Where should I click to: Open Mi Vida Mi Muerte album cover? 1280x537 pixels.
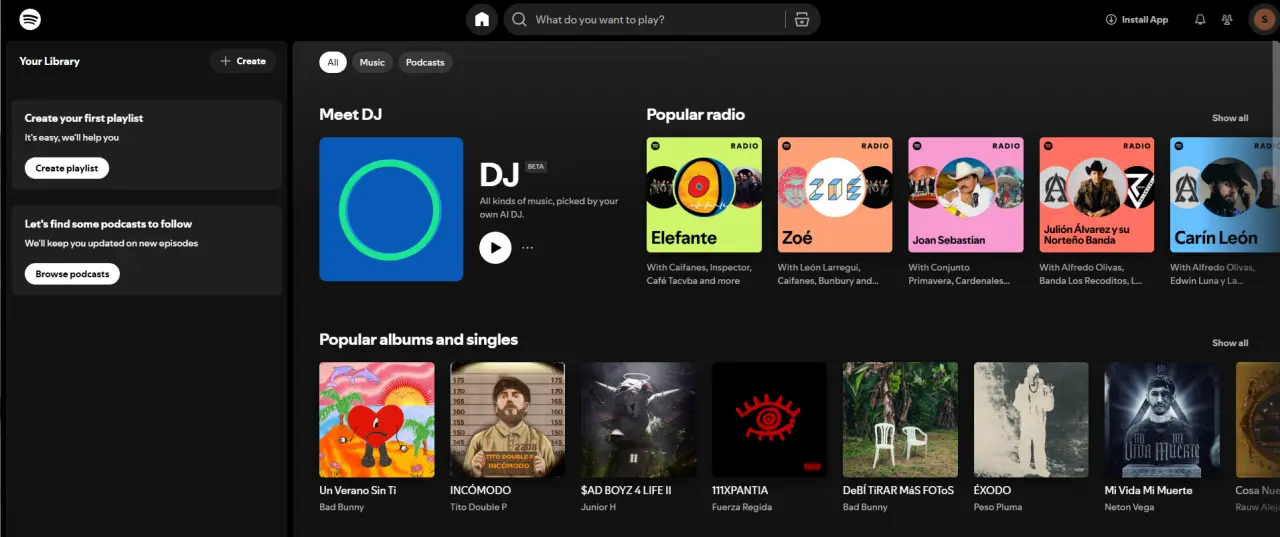click(1162, 420)
